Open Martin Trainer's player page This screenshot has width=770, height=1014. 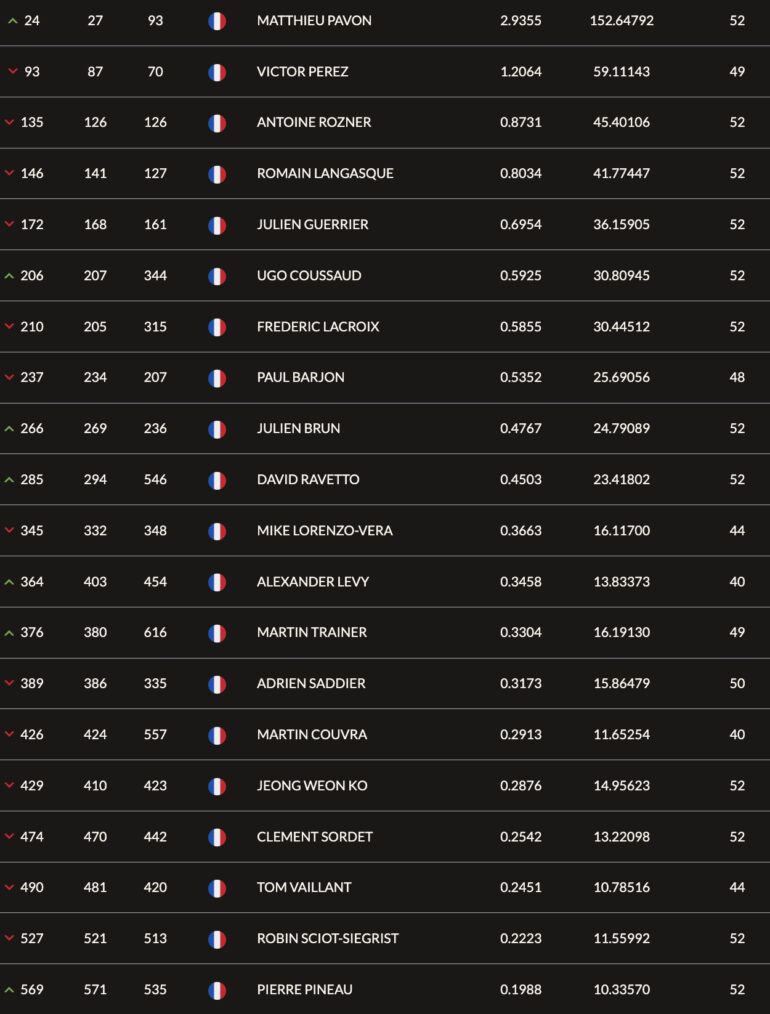click(x=312, y=632)
